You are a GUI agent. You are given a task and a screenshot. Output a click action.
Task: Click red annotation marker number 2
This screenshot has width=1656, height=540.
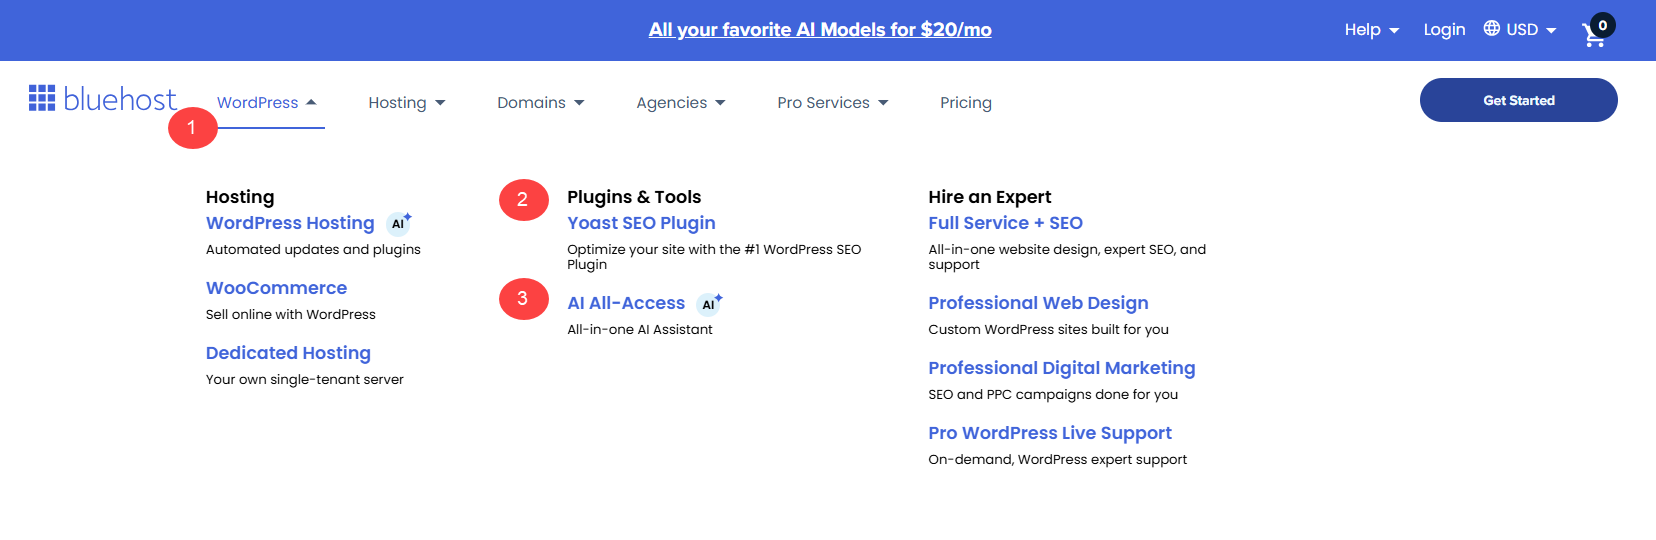pos(523,200)
